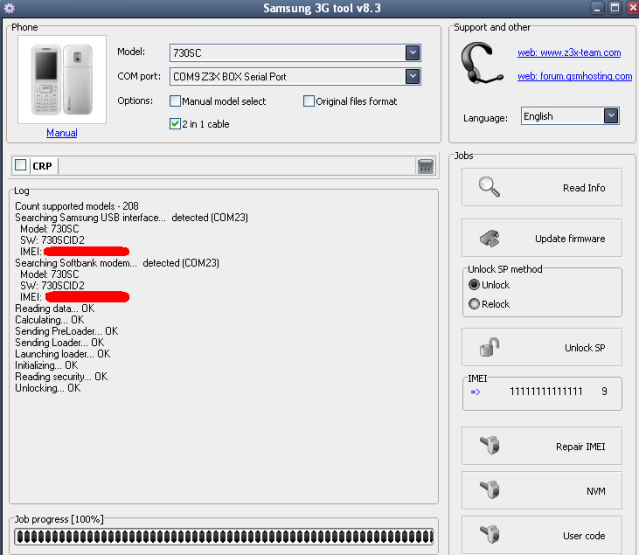The image size is (639, 555).
Task: Click the IMEI field with 11111111111111
Action: coord(545,392)
